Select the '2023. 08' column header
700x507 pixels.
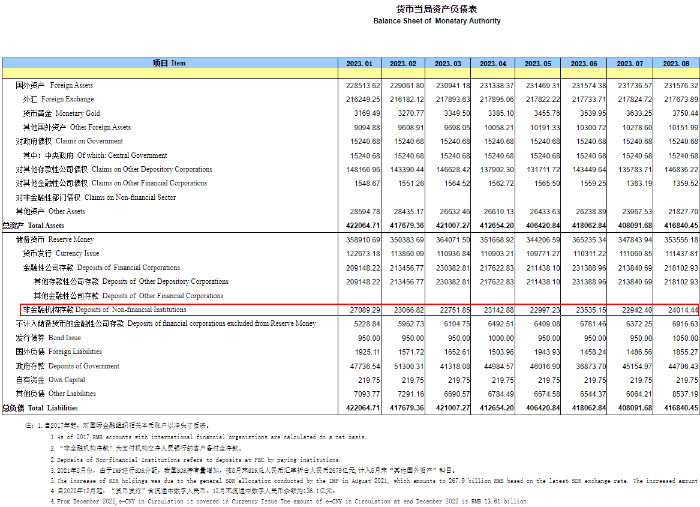click(676, 63)
